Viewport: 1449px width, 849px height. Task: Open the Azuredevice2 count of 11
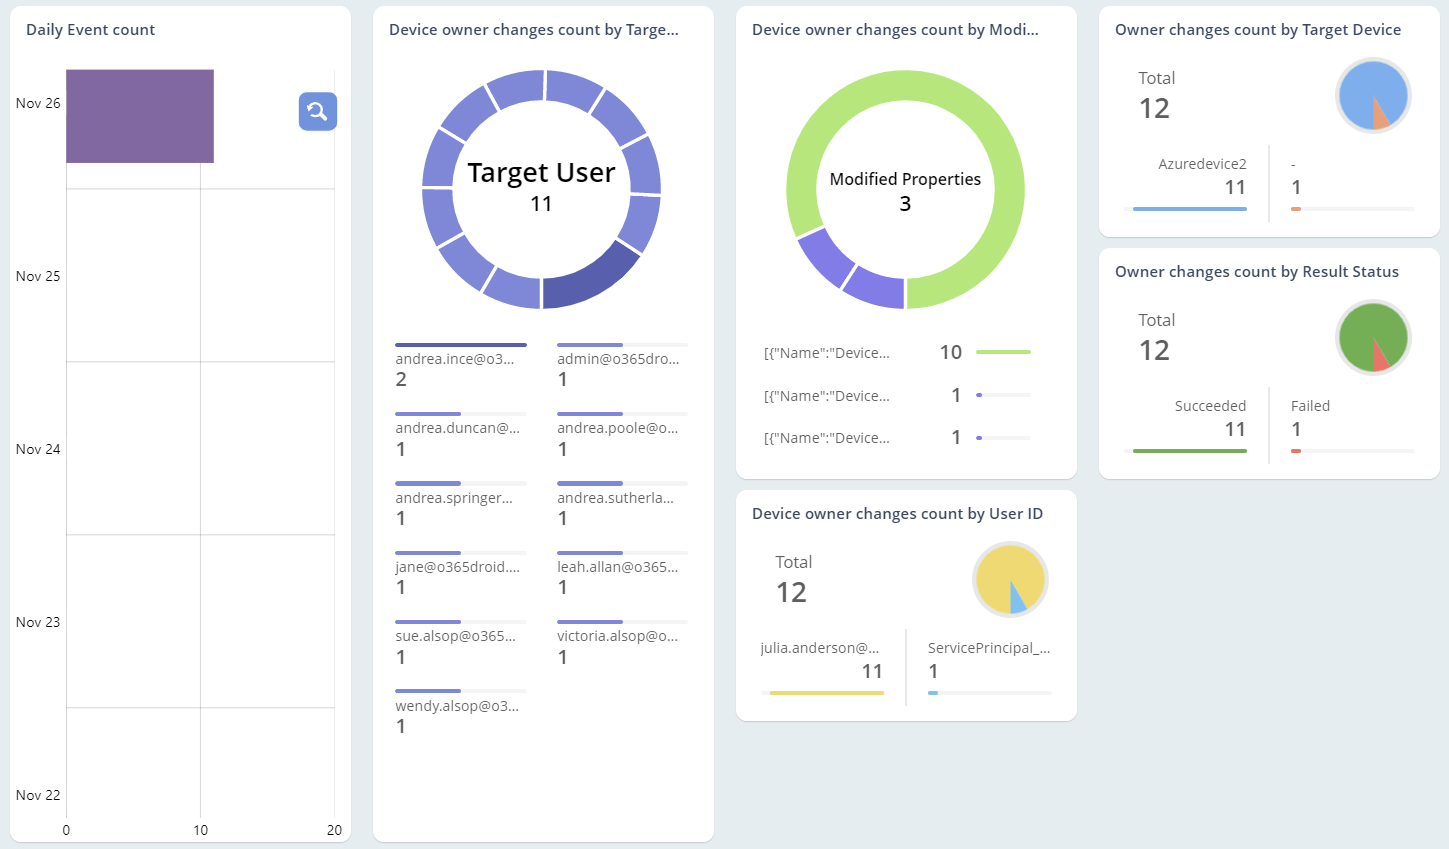click(1235, 187)
